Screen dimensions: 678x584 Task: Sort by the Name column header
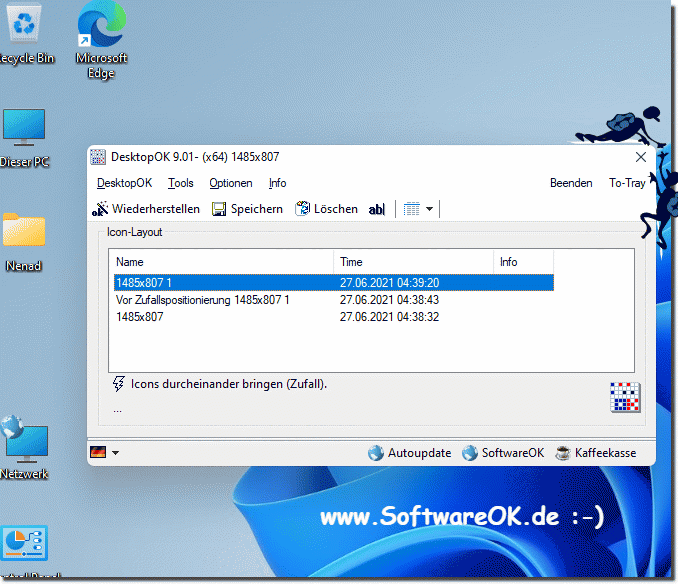(221, 262)
